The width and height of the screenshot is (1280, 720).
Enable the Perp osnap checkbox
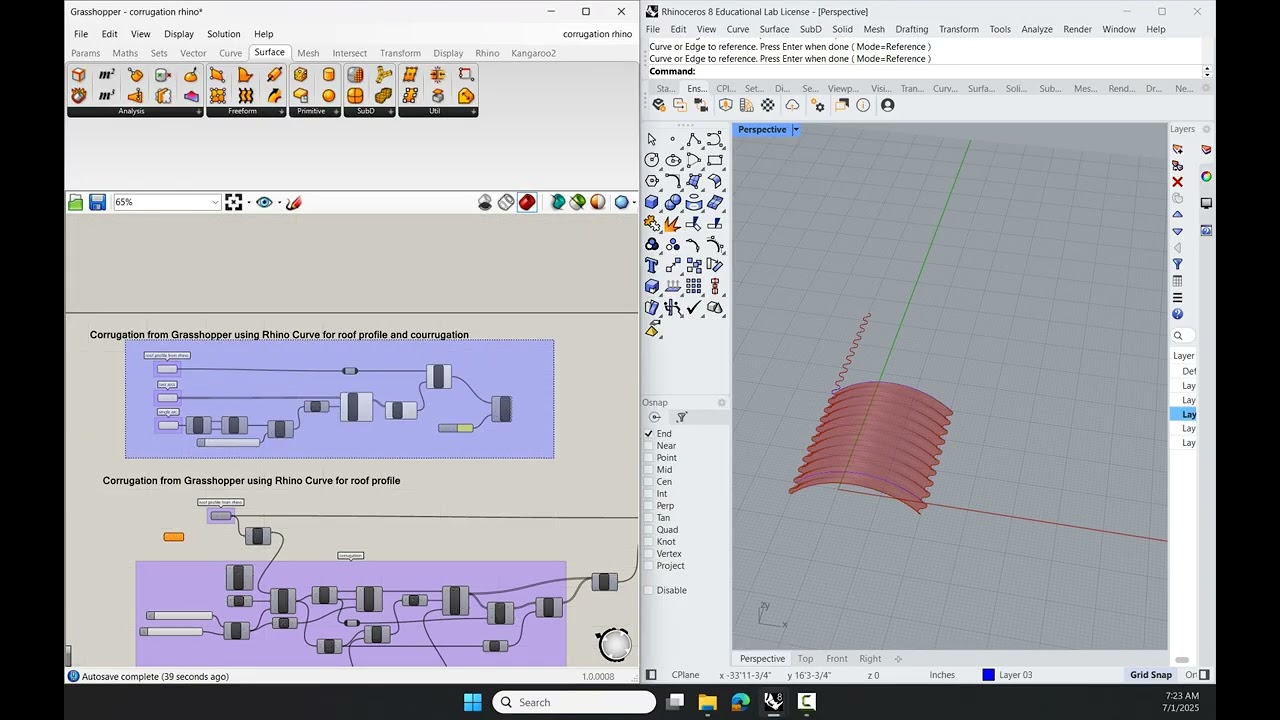649,506
